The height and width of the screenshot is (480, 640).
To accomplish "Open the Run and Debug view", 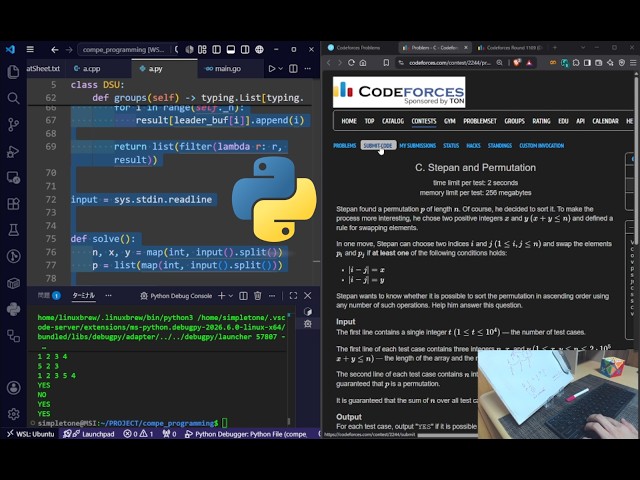I will click(x=13, y=151).
